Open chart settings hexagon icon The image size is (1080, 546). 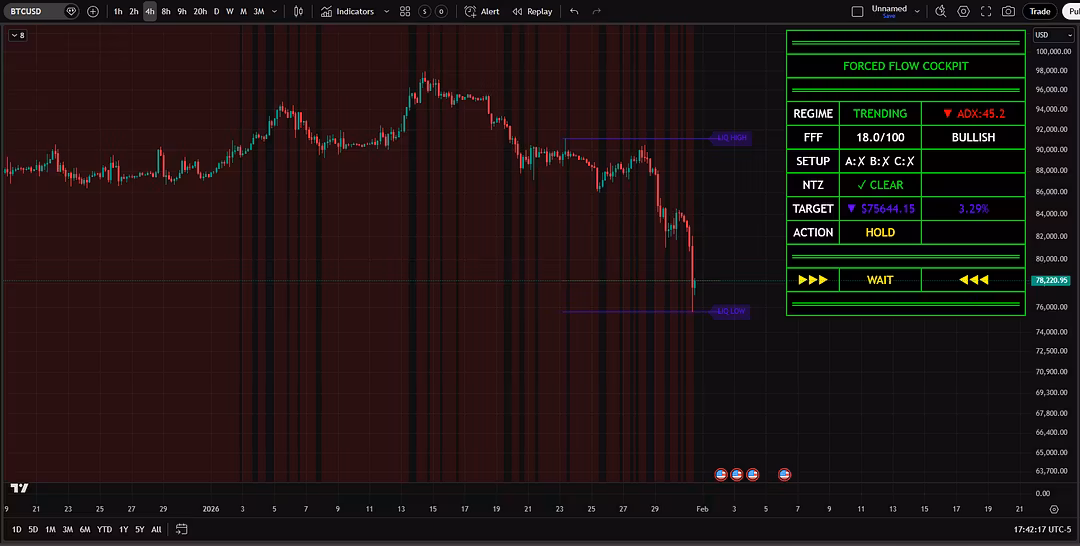coord(963,12)
